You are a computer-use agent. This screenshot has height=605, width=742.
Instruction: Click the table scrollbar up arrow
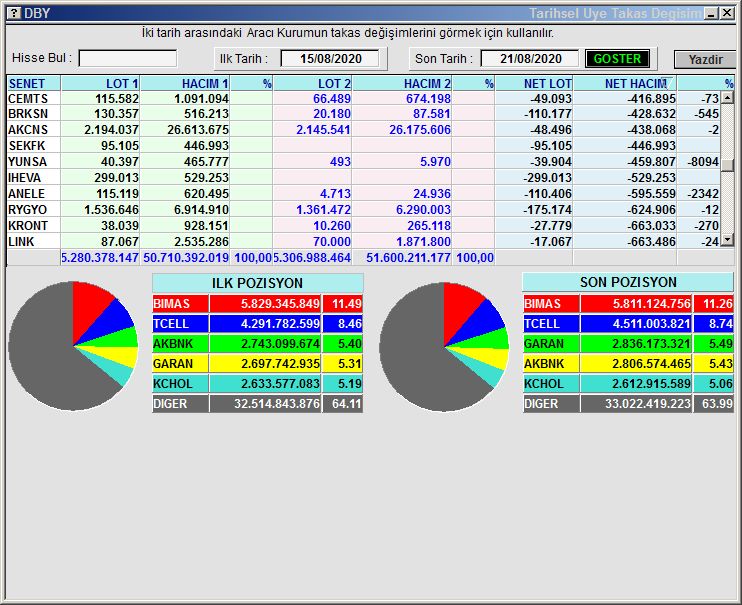click(727, 98)
